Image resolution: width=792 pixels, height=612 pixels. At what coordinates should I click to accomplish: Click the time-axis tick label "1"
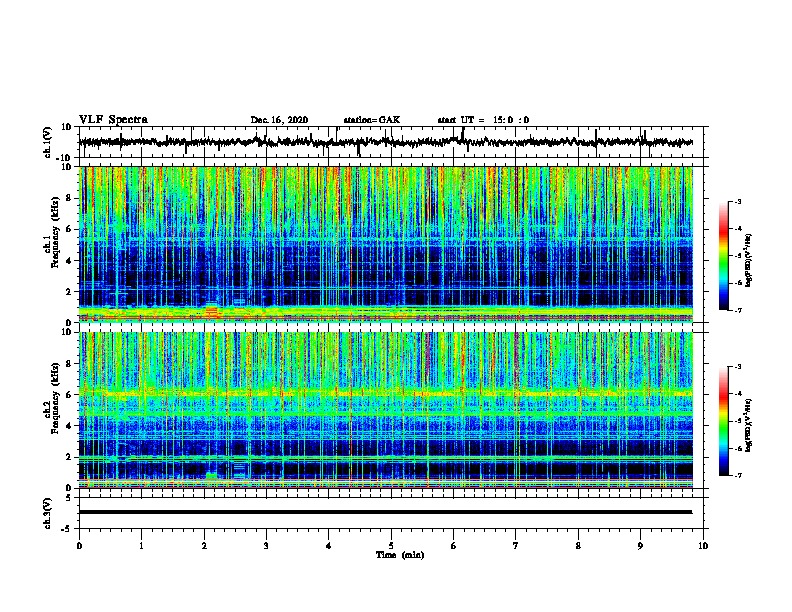[142, 546]
